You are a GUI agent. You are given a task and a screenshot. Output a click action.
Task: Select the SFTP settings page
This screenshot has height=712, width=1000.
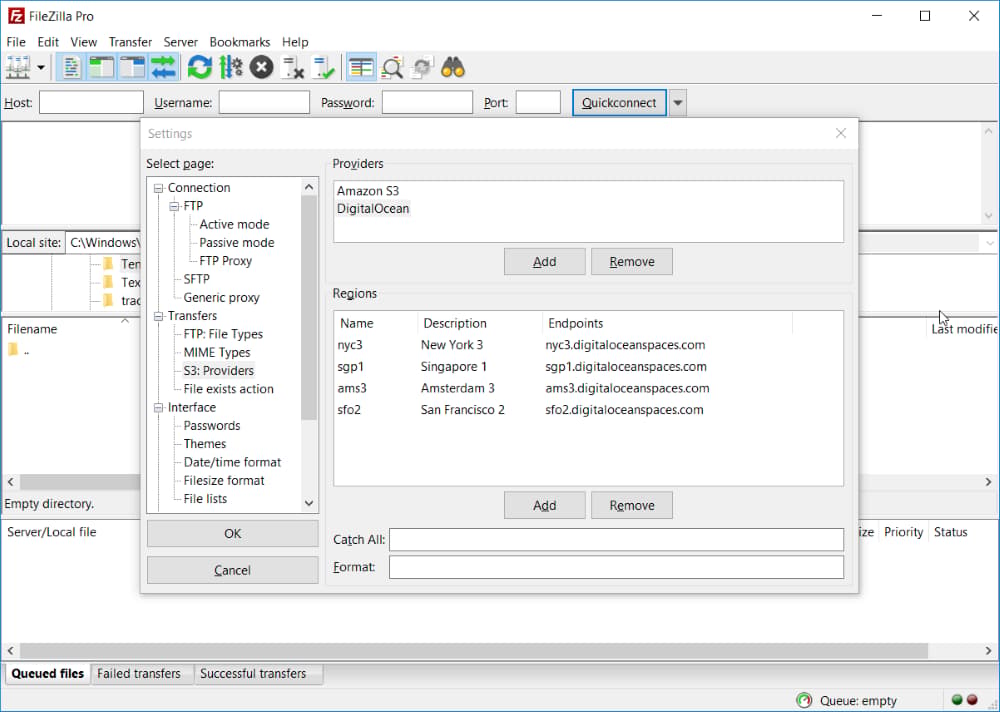pos(196,279)
